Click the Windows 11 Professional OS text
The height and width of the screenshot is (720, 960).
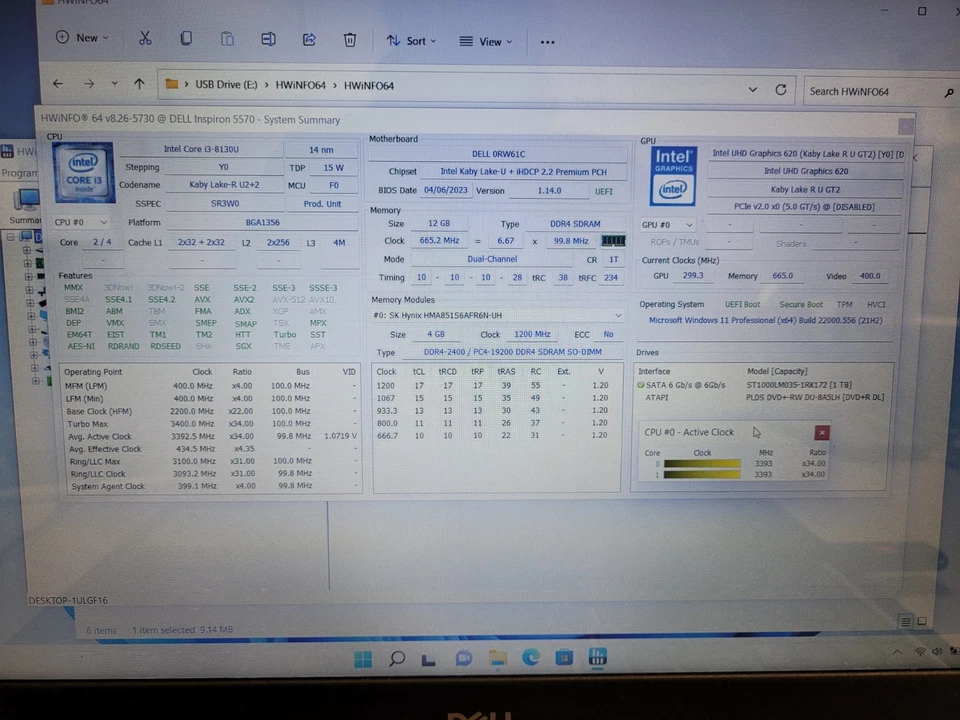[x=765, y=320]
